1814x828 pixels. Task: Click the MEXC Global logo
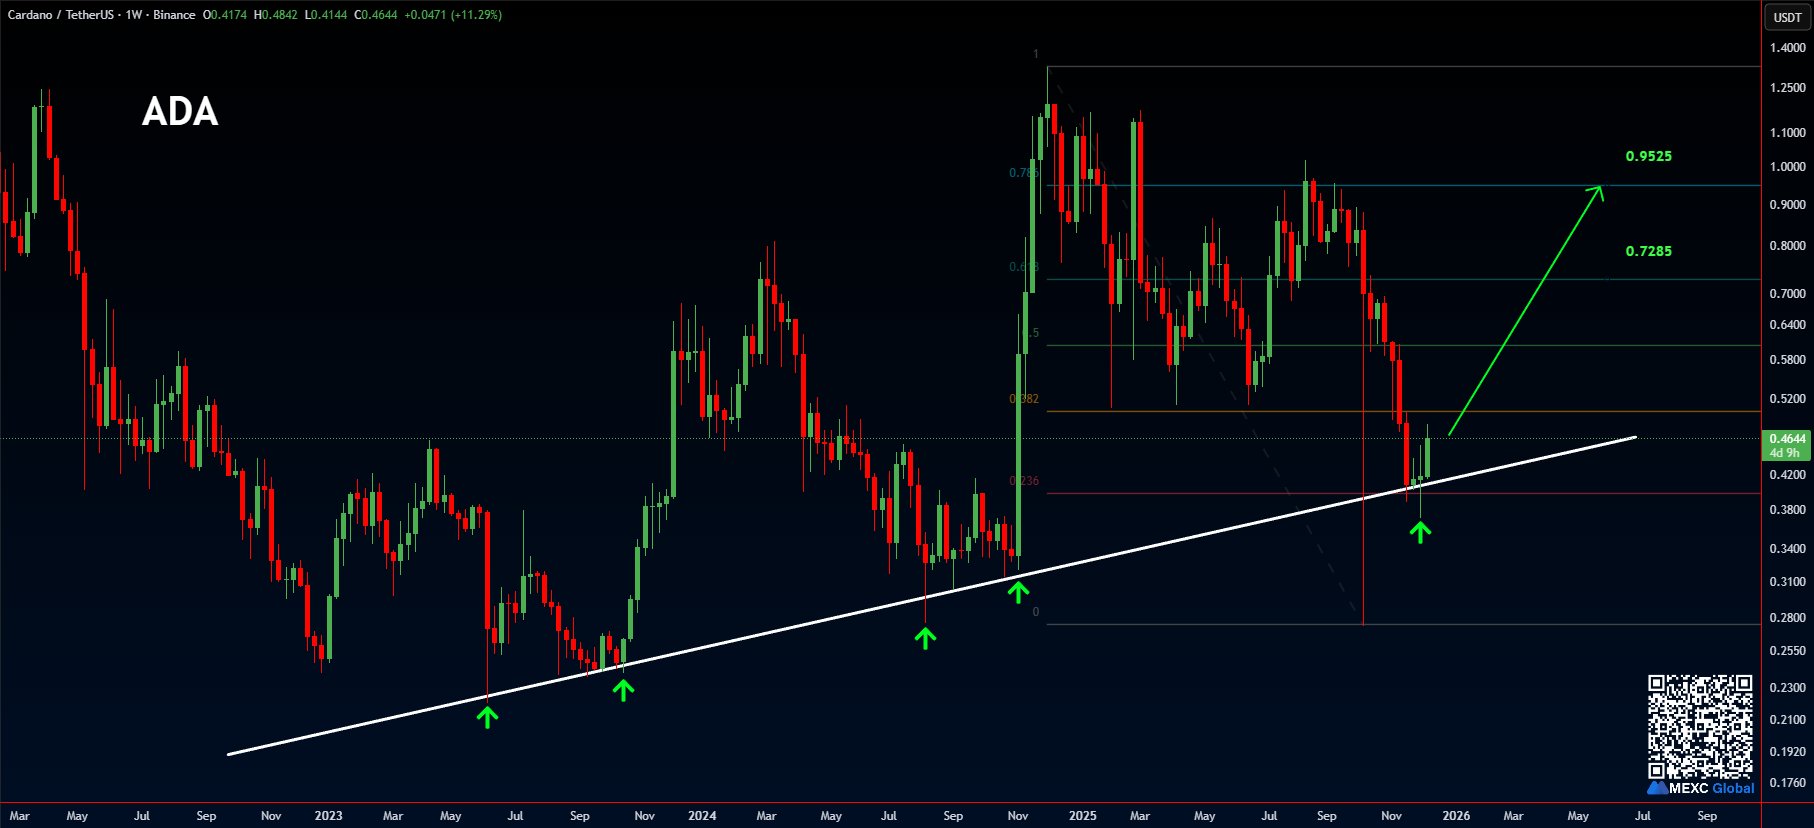coord(1700,788)
